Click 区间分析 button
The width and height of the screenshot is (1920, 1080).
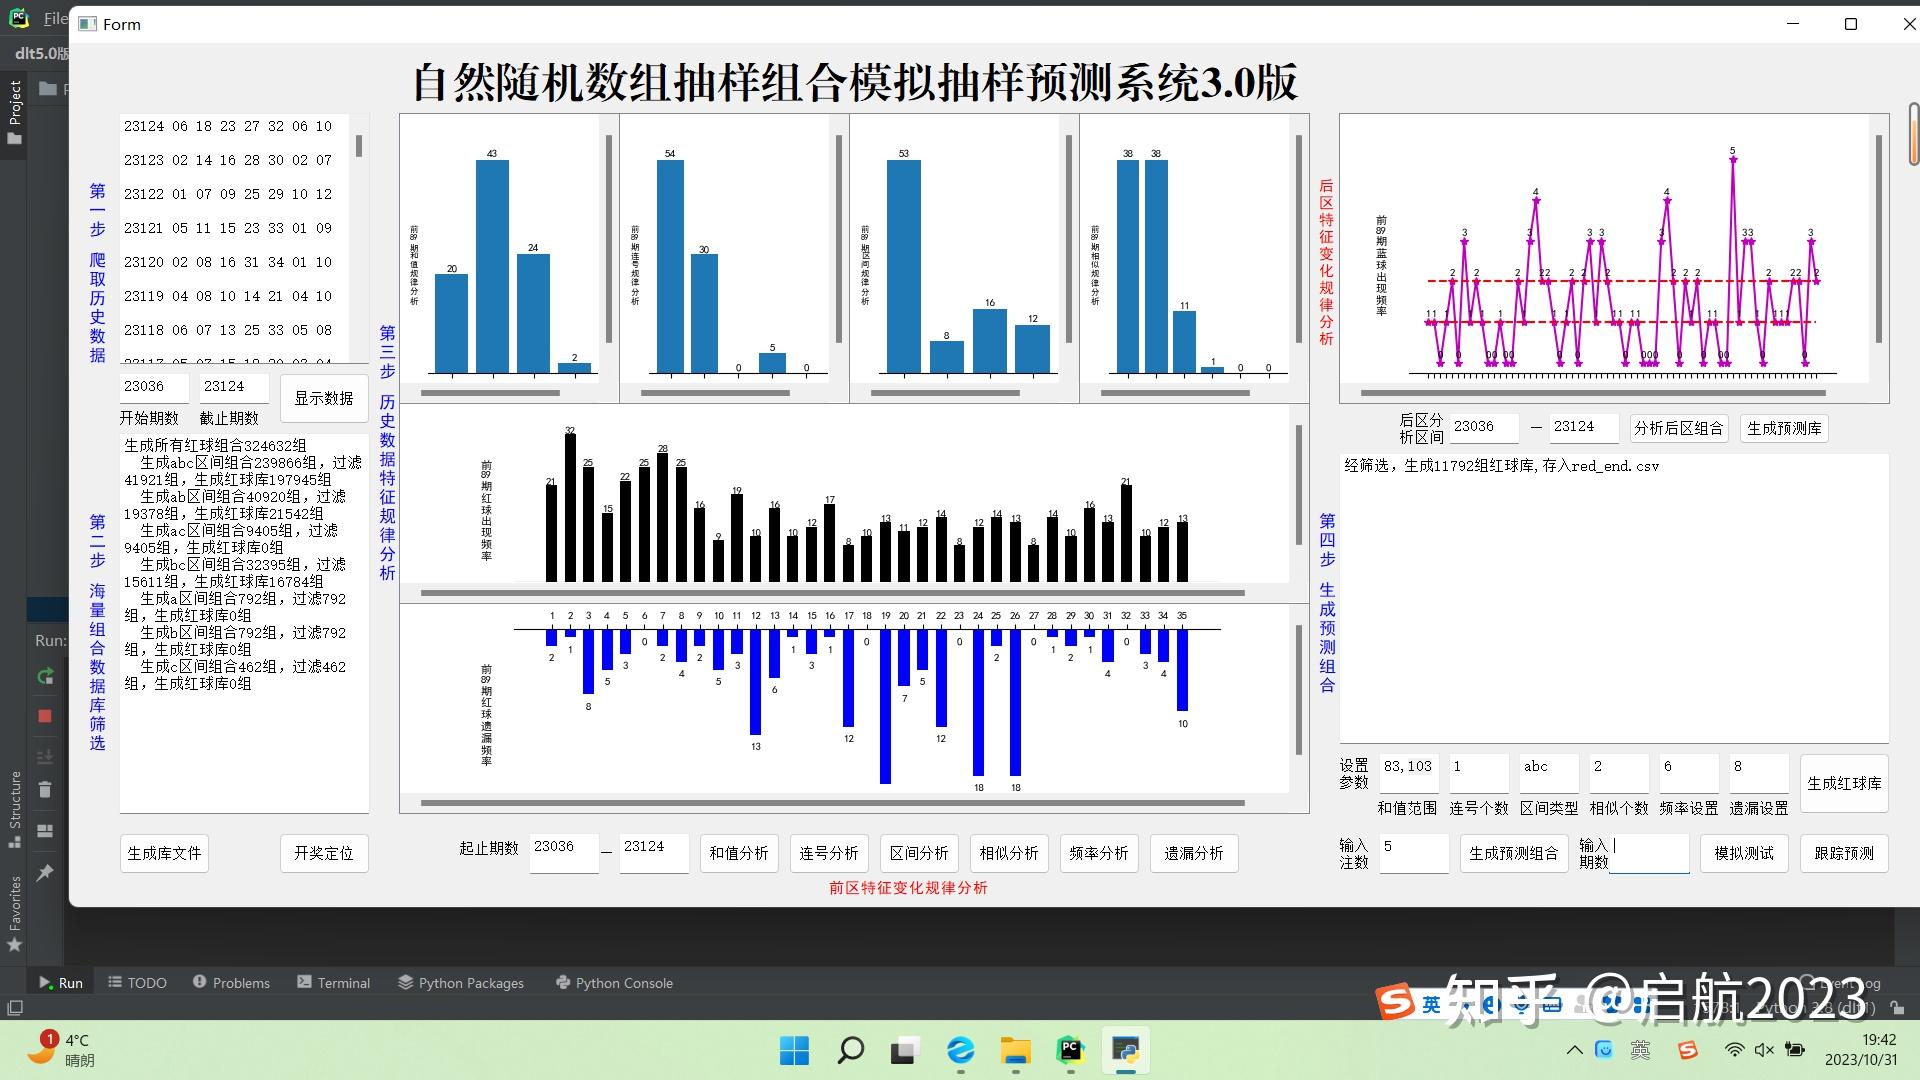point(919,853)
